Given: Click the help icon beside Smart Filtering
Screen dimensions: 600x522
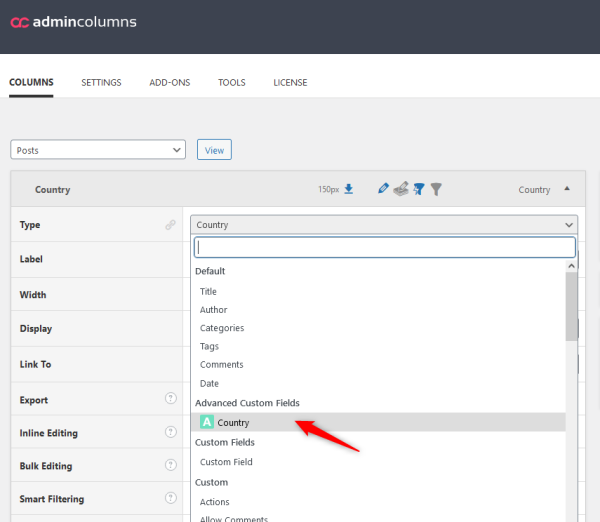Looking at the screenshot, I should coord(170,499).
